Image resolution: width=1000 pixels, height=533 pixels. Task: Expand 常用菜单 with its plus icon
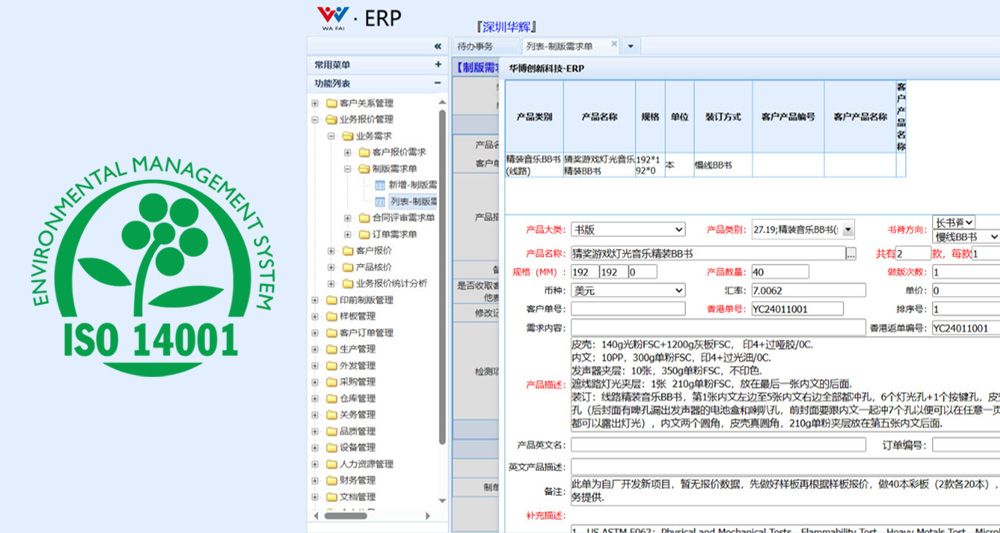438,64
